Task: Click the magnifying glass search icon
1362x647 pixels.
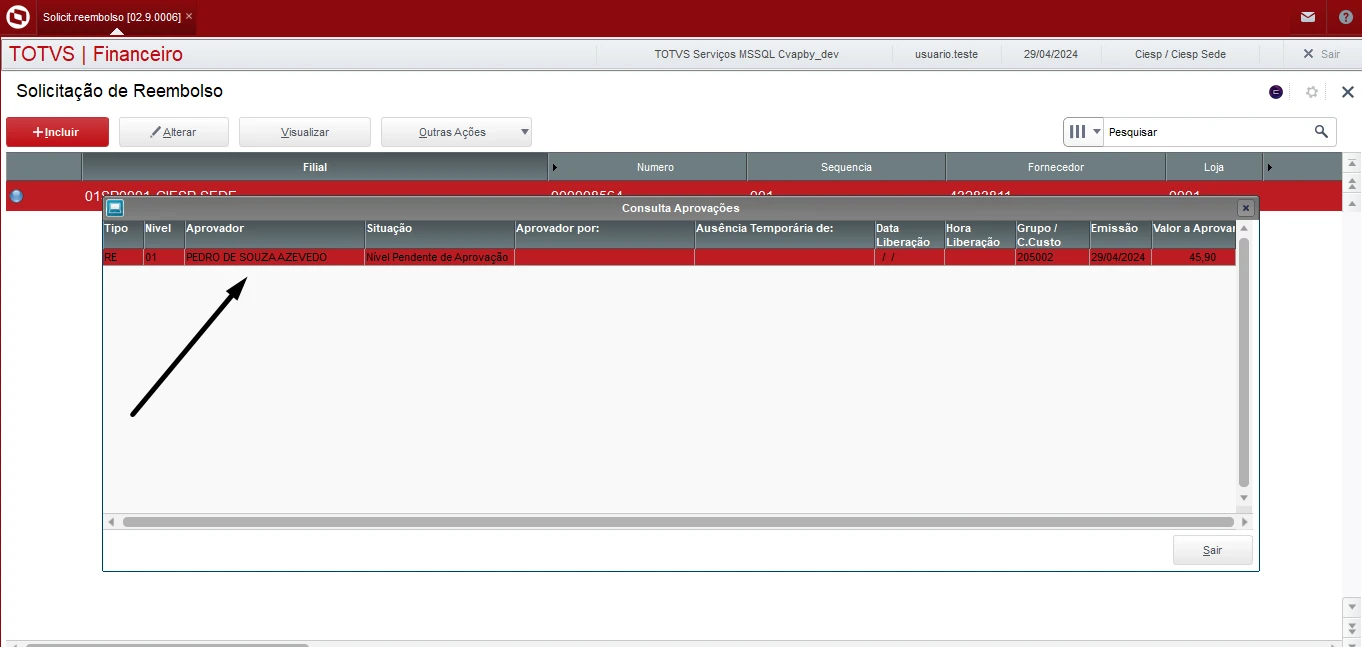Action: pos(1321,131)
